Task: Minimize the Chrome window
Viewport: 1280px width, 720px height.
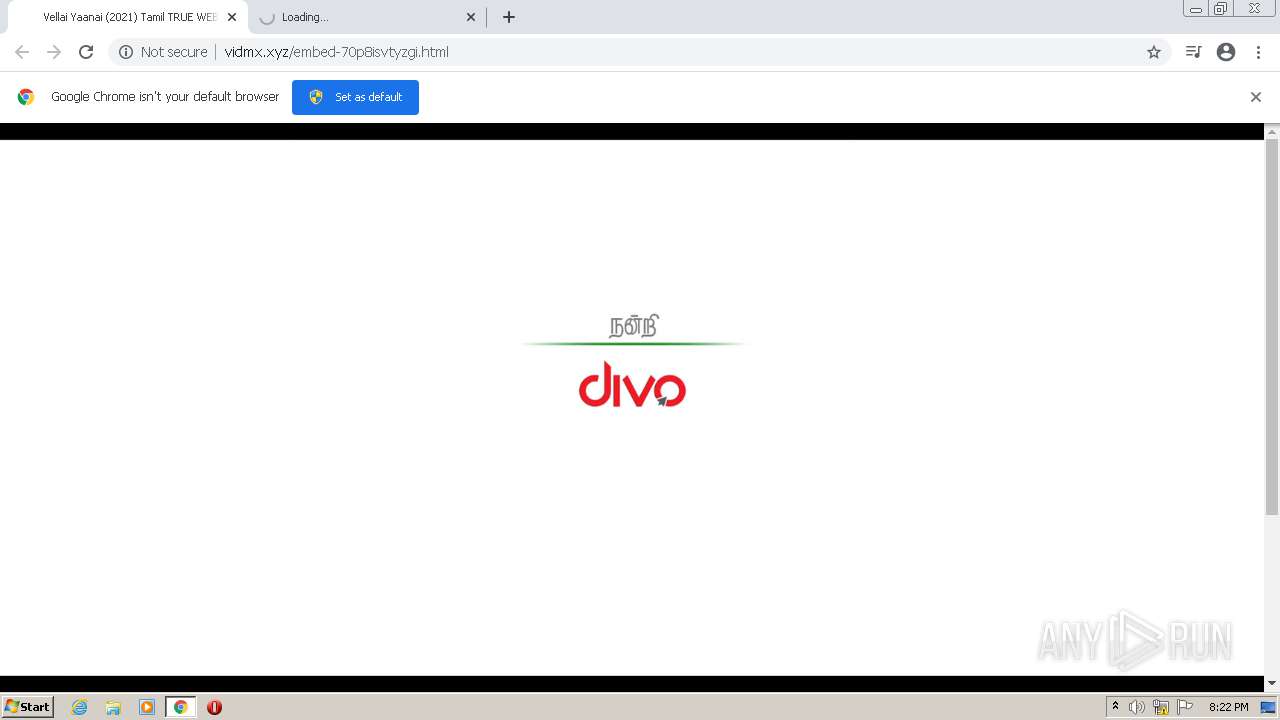Action: pyautogui.click(x=1196, y=9)
